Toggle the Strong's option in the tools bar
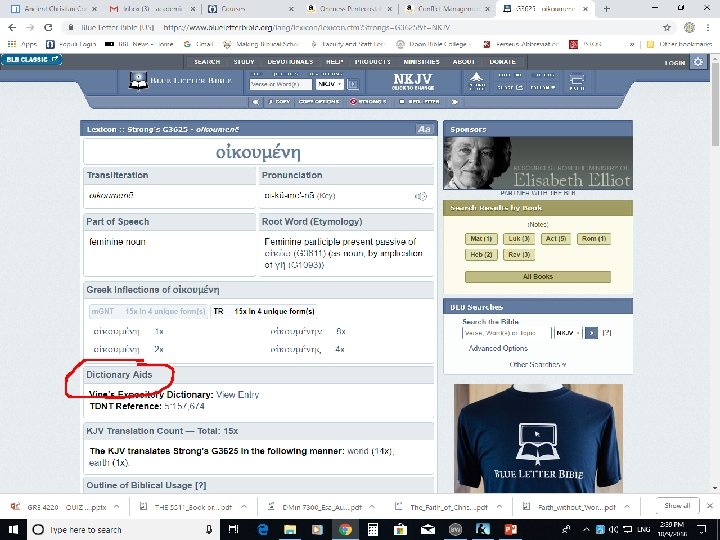Viewport: 720px width, 540px height. click(368, 102)
